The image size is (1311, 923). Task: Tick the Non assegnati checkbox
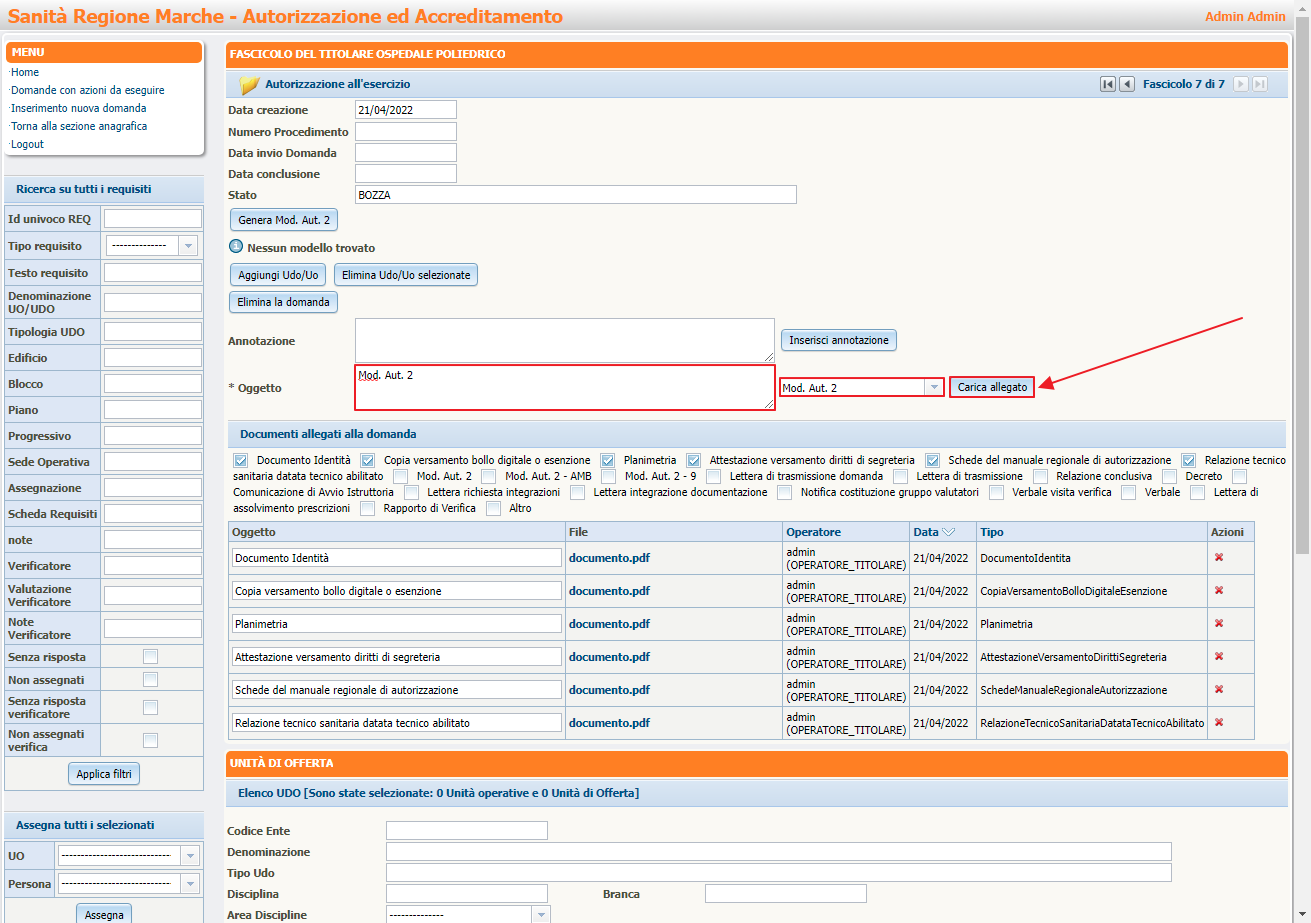click(150, 680)
